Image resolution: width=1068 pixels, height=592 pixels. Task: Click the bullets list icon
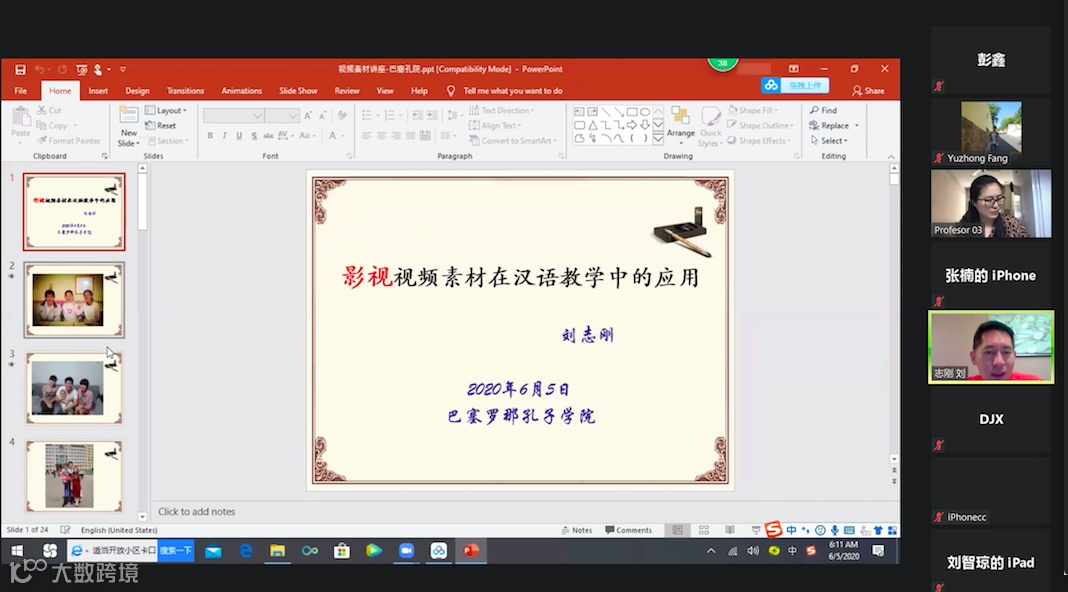pos(368,116)
